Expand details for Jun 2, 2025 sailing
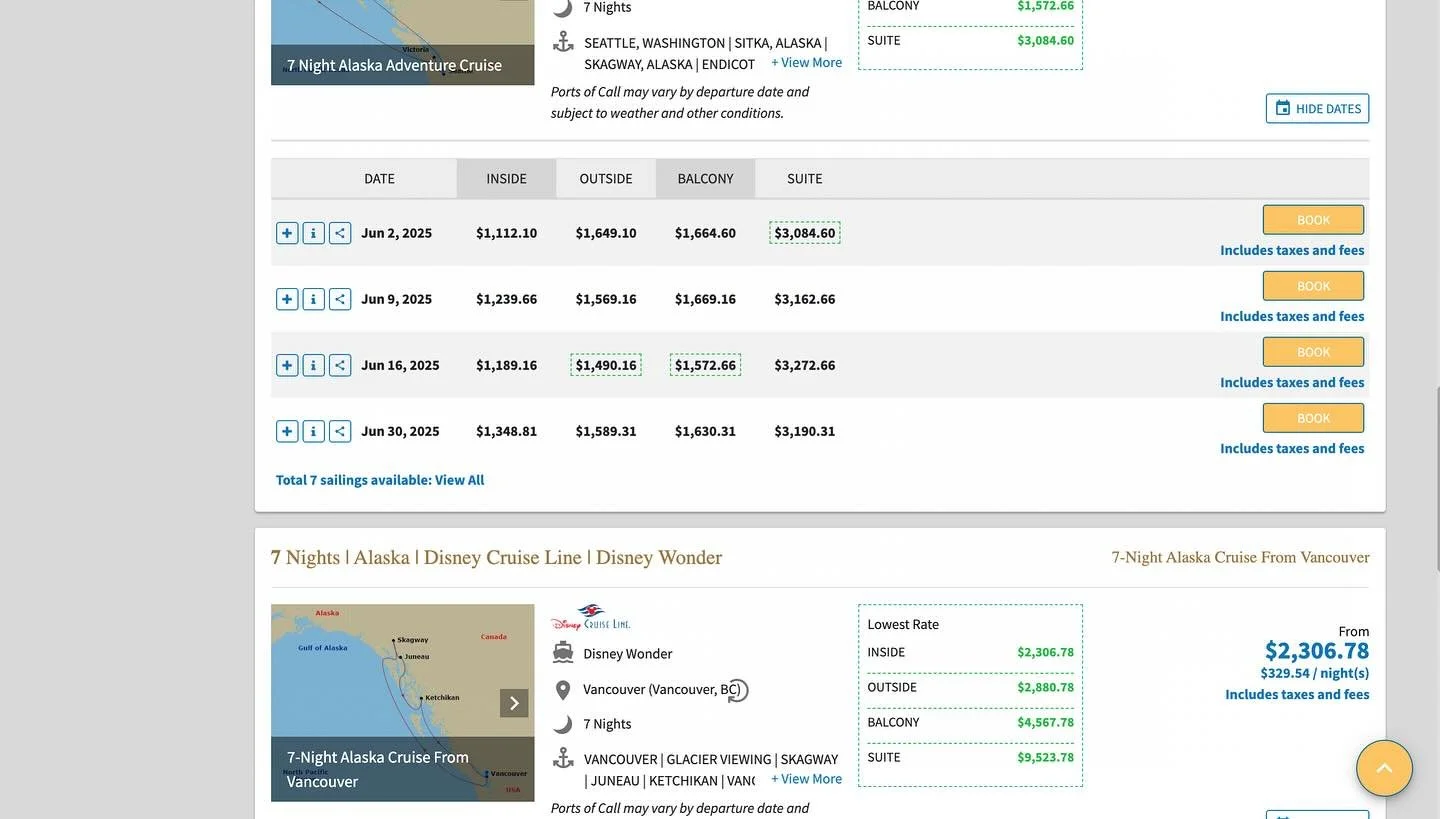Image resolution: width=1440 pixels, height=819 pixels. (287, 233)
